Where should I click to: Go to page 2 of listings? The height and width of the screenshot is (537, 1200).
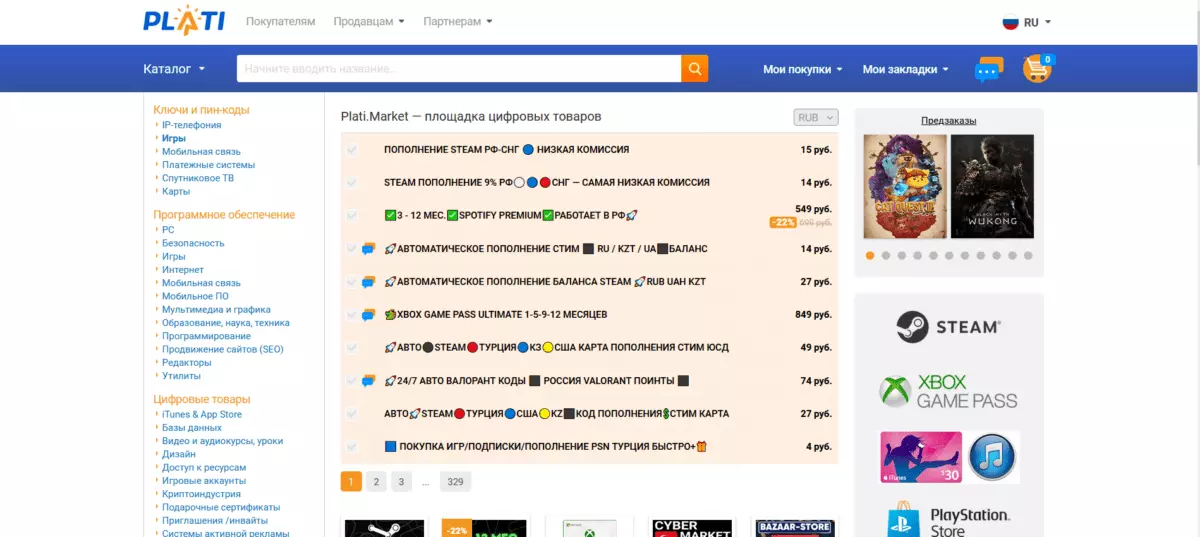[x=376, y=482]
